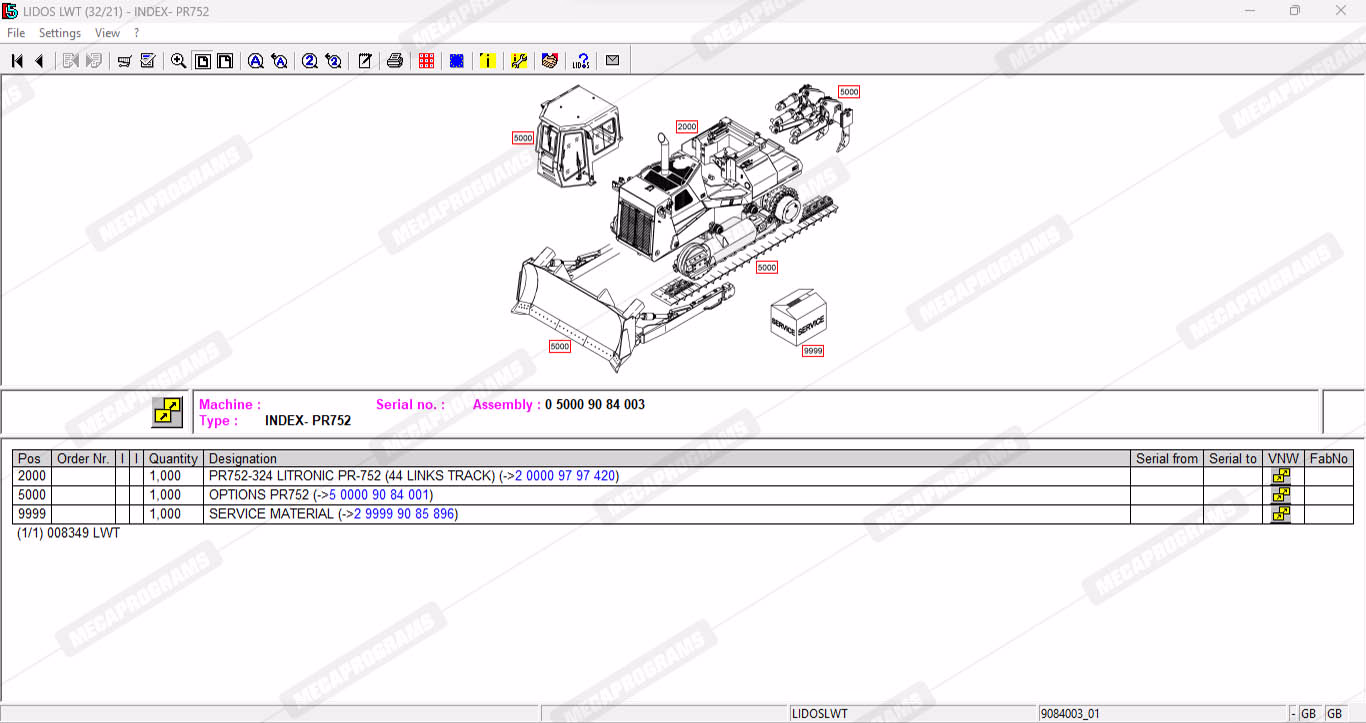Open the shopping cart icon
The image size is (1366, 723).
click(125, 61)
